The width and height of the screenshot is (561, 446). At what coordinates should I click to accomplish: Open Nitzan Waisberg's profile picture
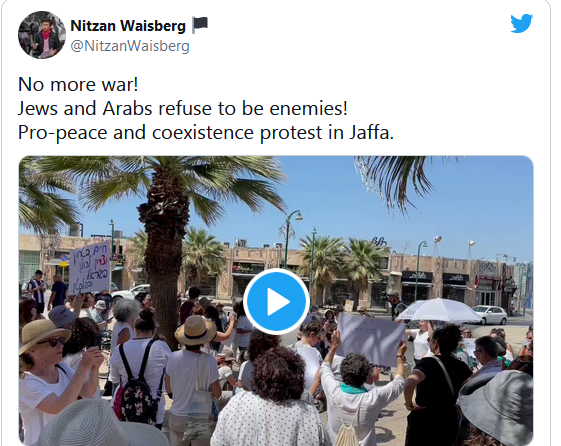point(42,35)
